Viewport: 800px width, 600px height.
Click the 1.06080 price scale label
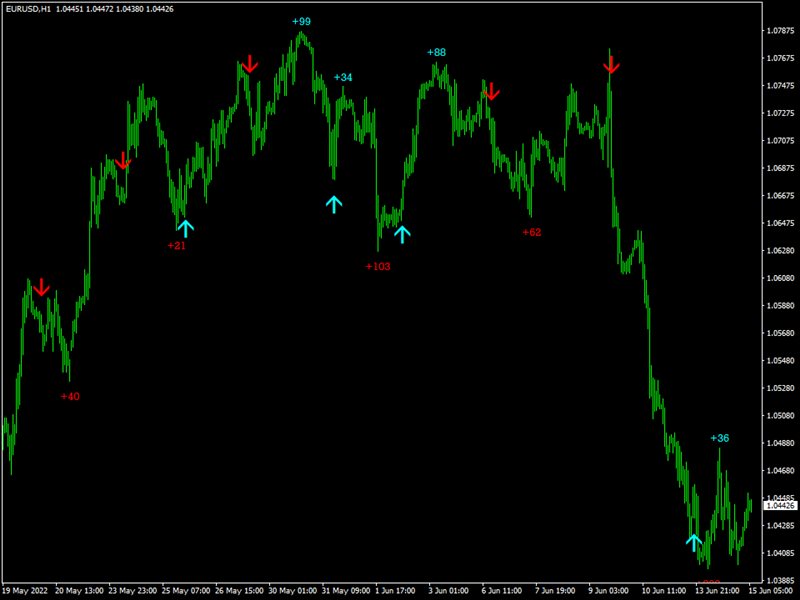tap(781, 278)
